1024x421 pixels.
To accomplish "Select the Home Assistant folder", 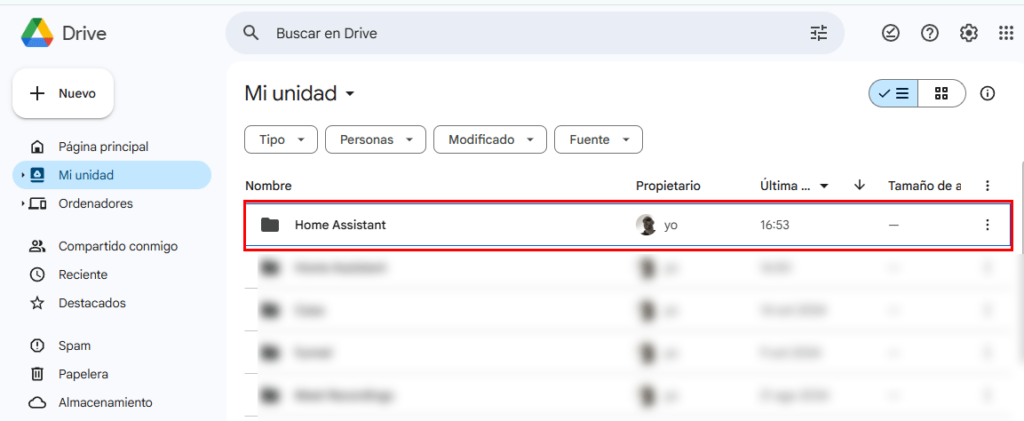I will click(x=340, y=225).
